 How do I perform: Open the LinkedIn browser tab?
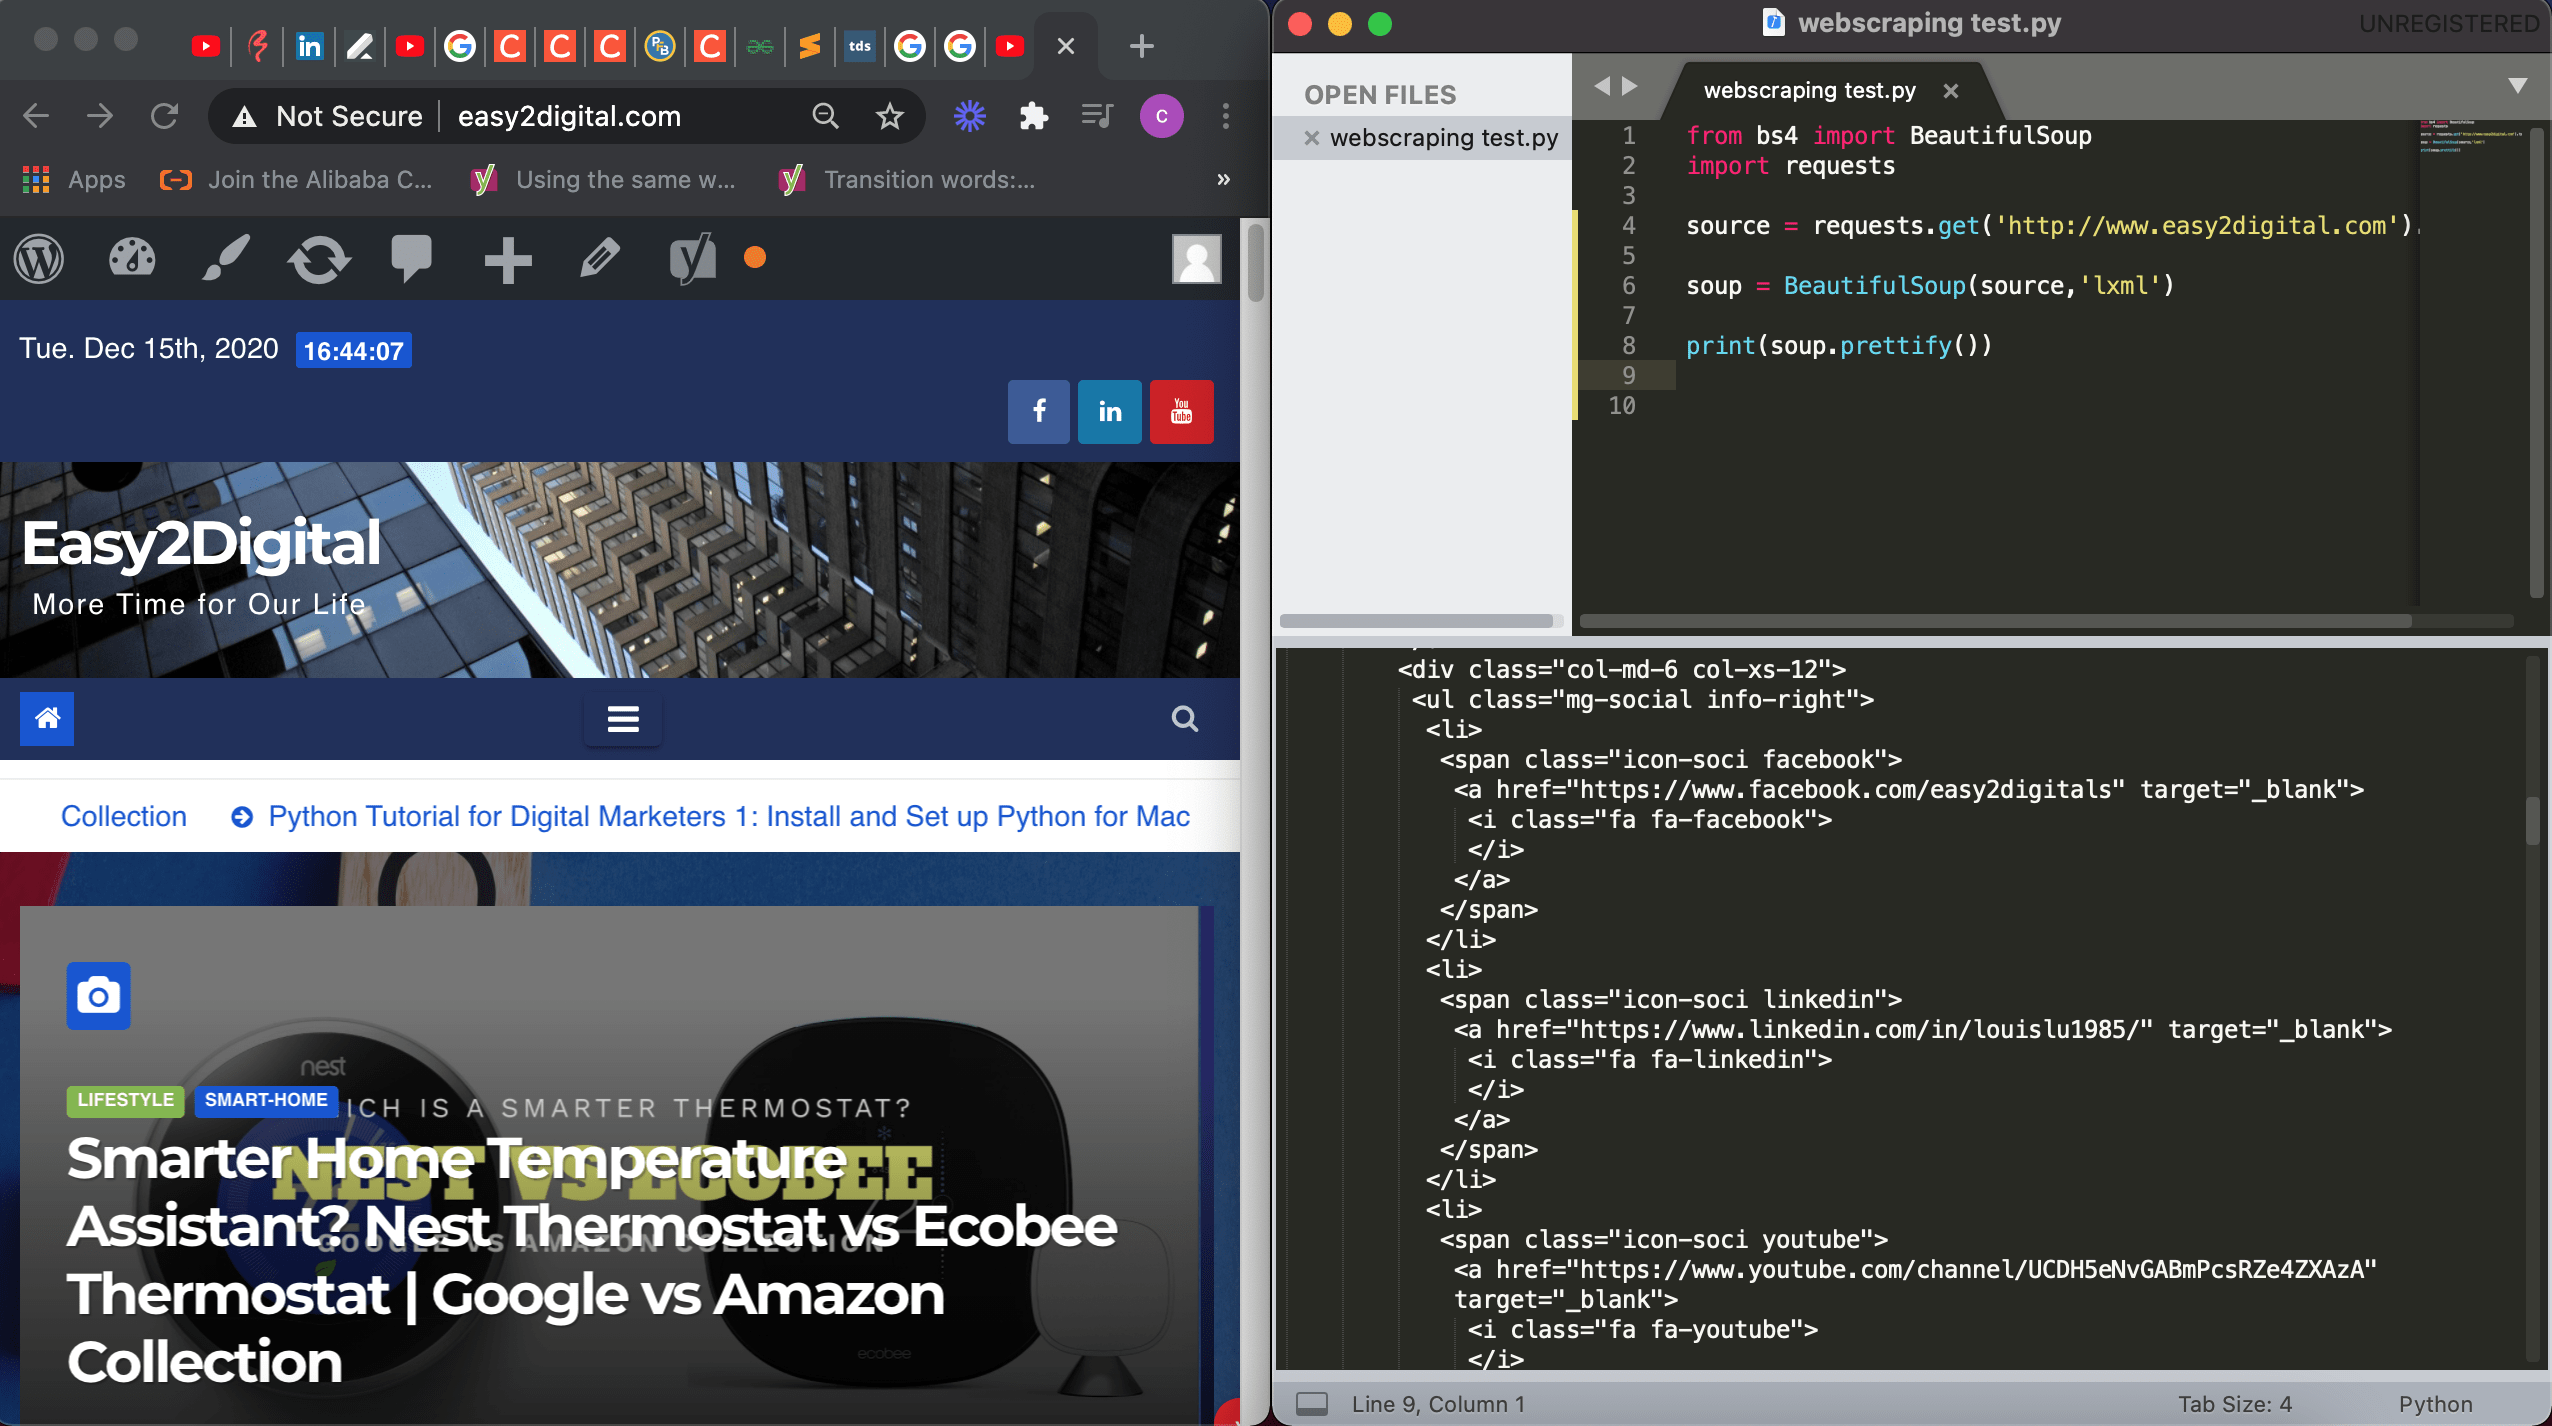309,46
